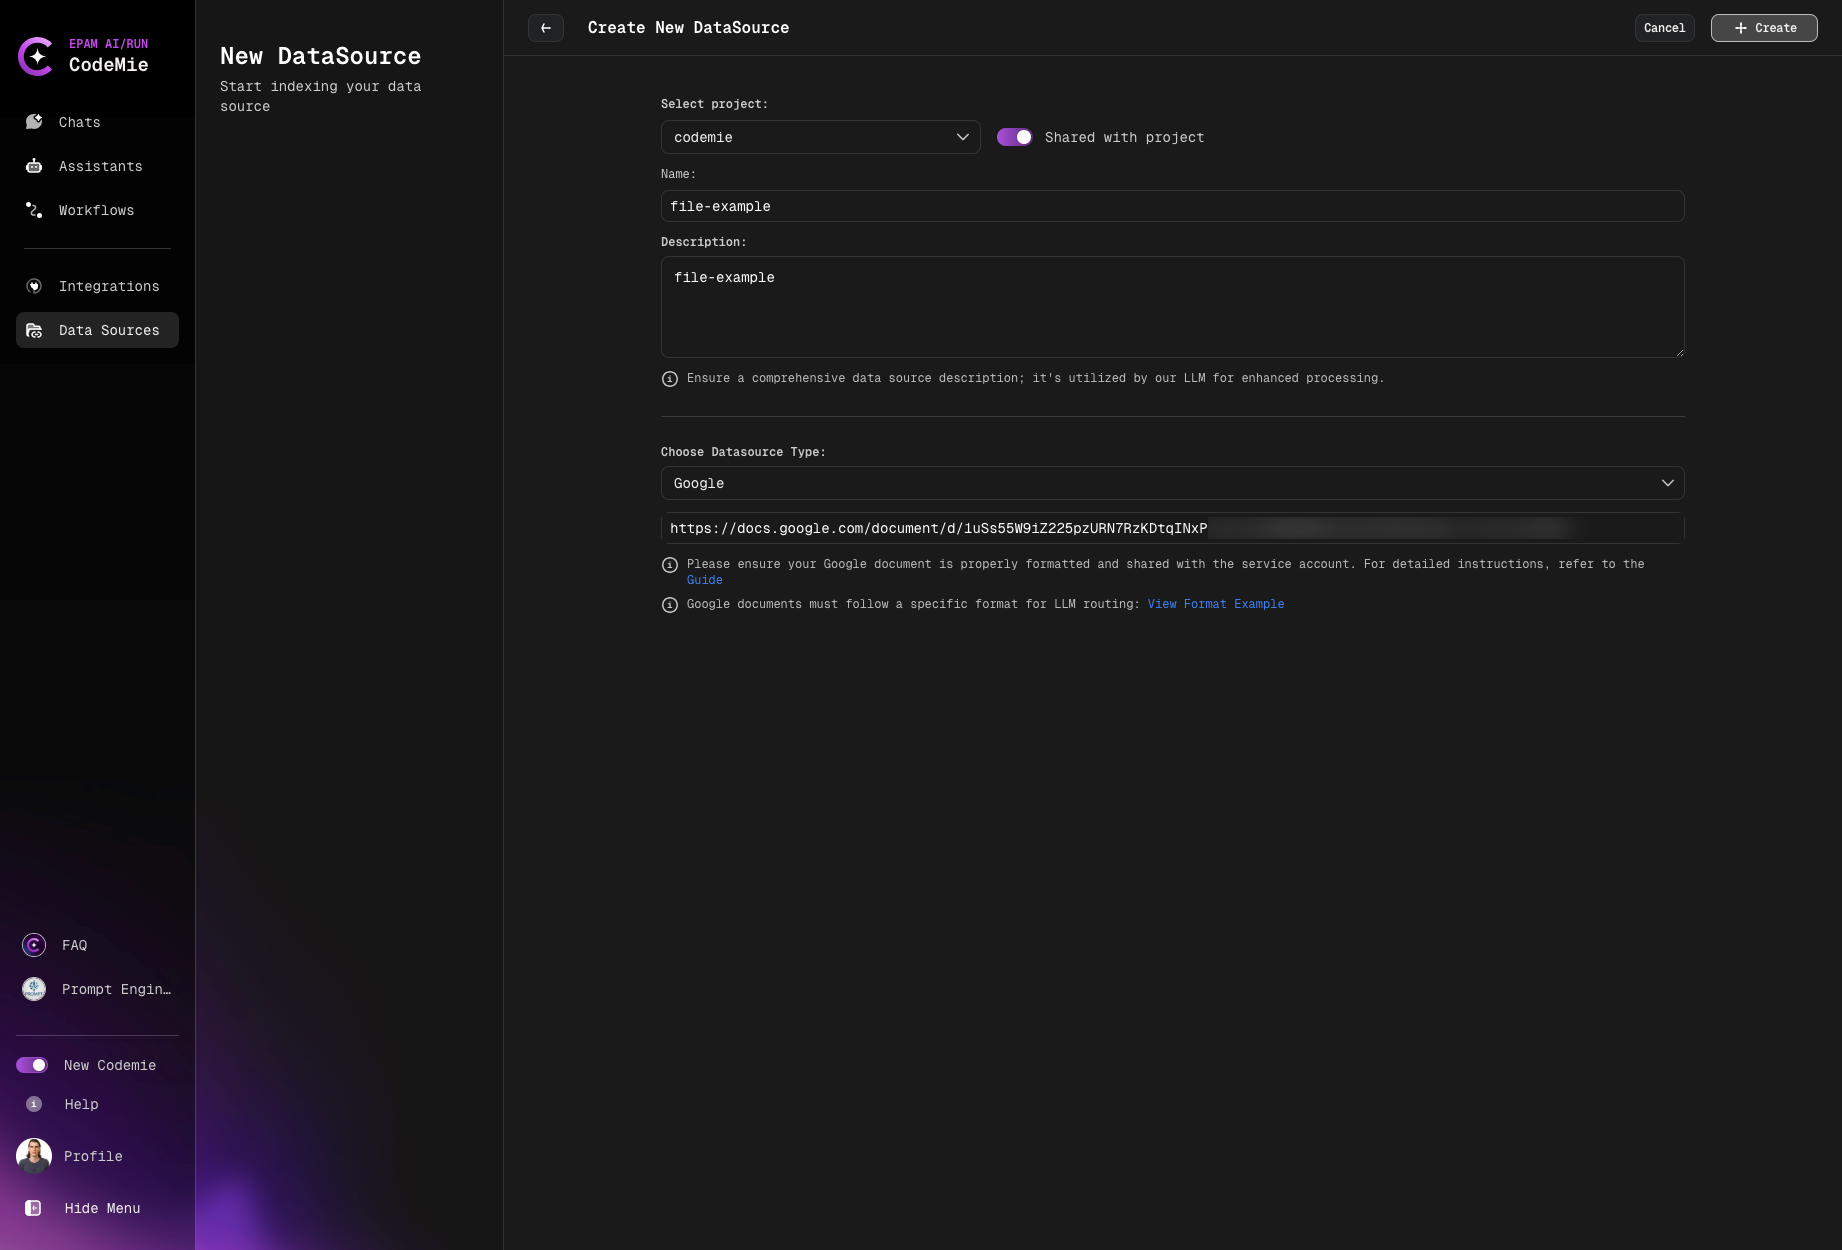Click the Prompt Engineering icon

[33, 989]
